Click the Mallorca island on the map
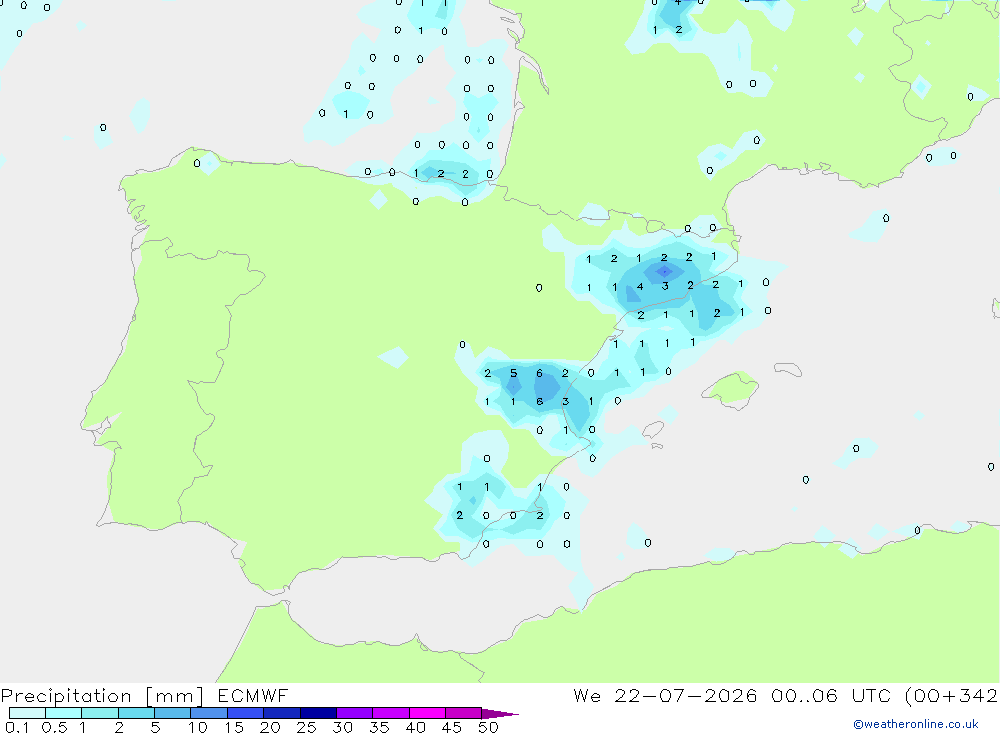The height and width of the screenshot is (733, 1000). (731, 389)
